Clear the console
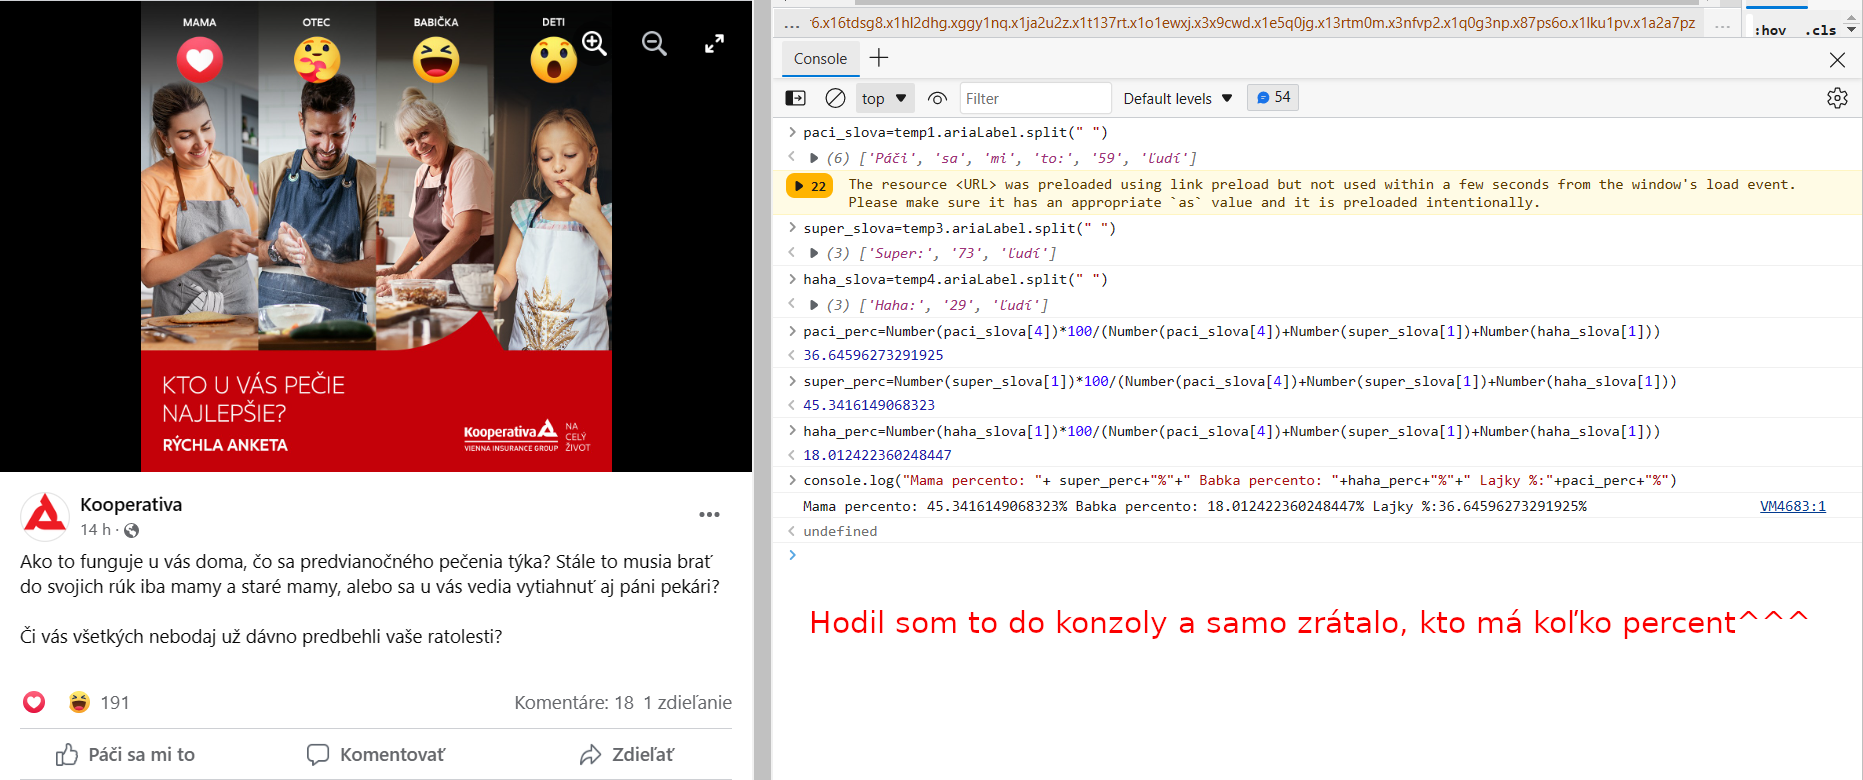1863x780 pixels. pyautogui.click(x=835, y=98)
